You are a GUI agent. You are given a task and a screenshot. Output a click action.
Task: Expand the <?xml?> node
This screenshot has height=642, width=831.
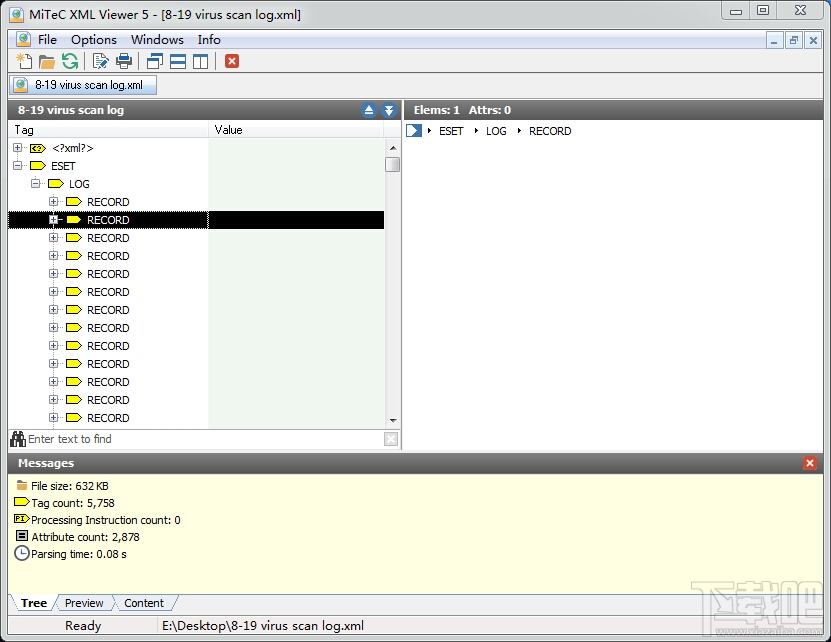pyautogui.click(x=17, y=148)
